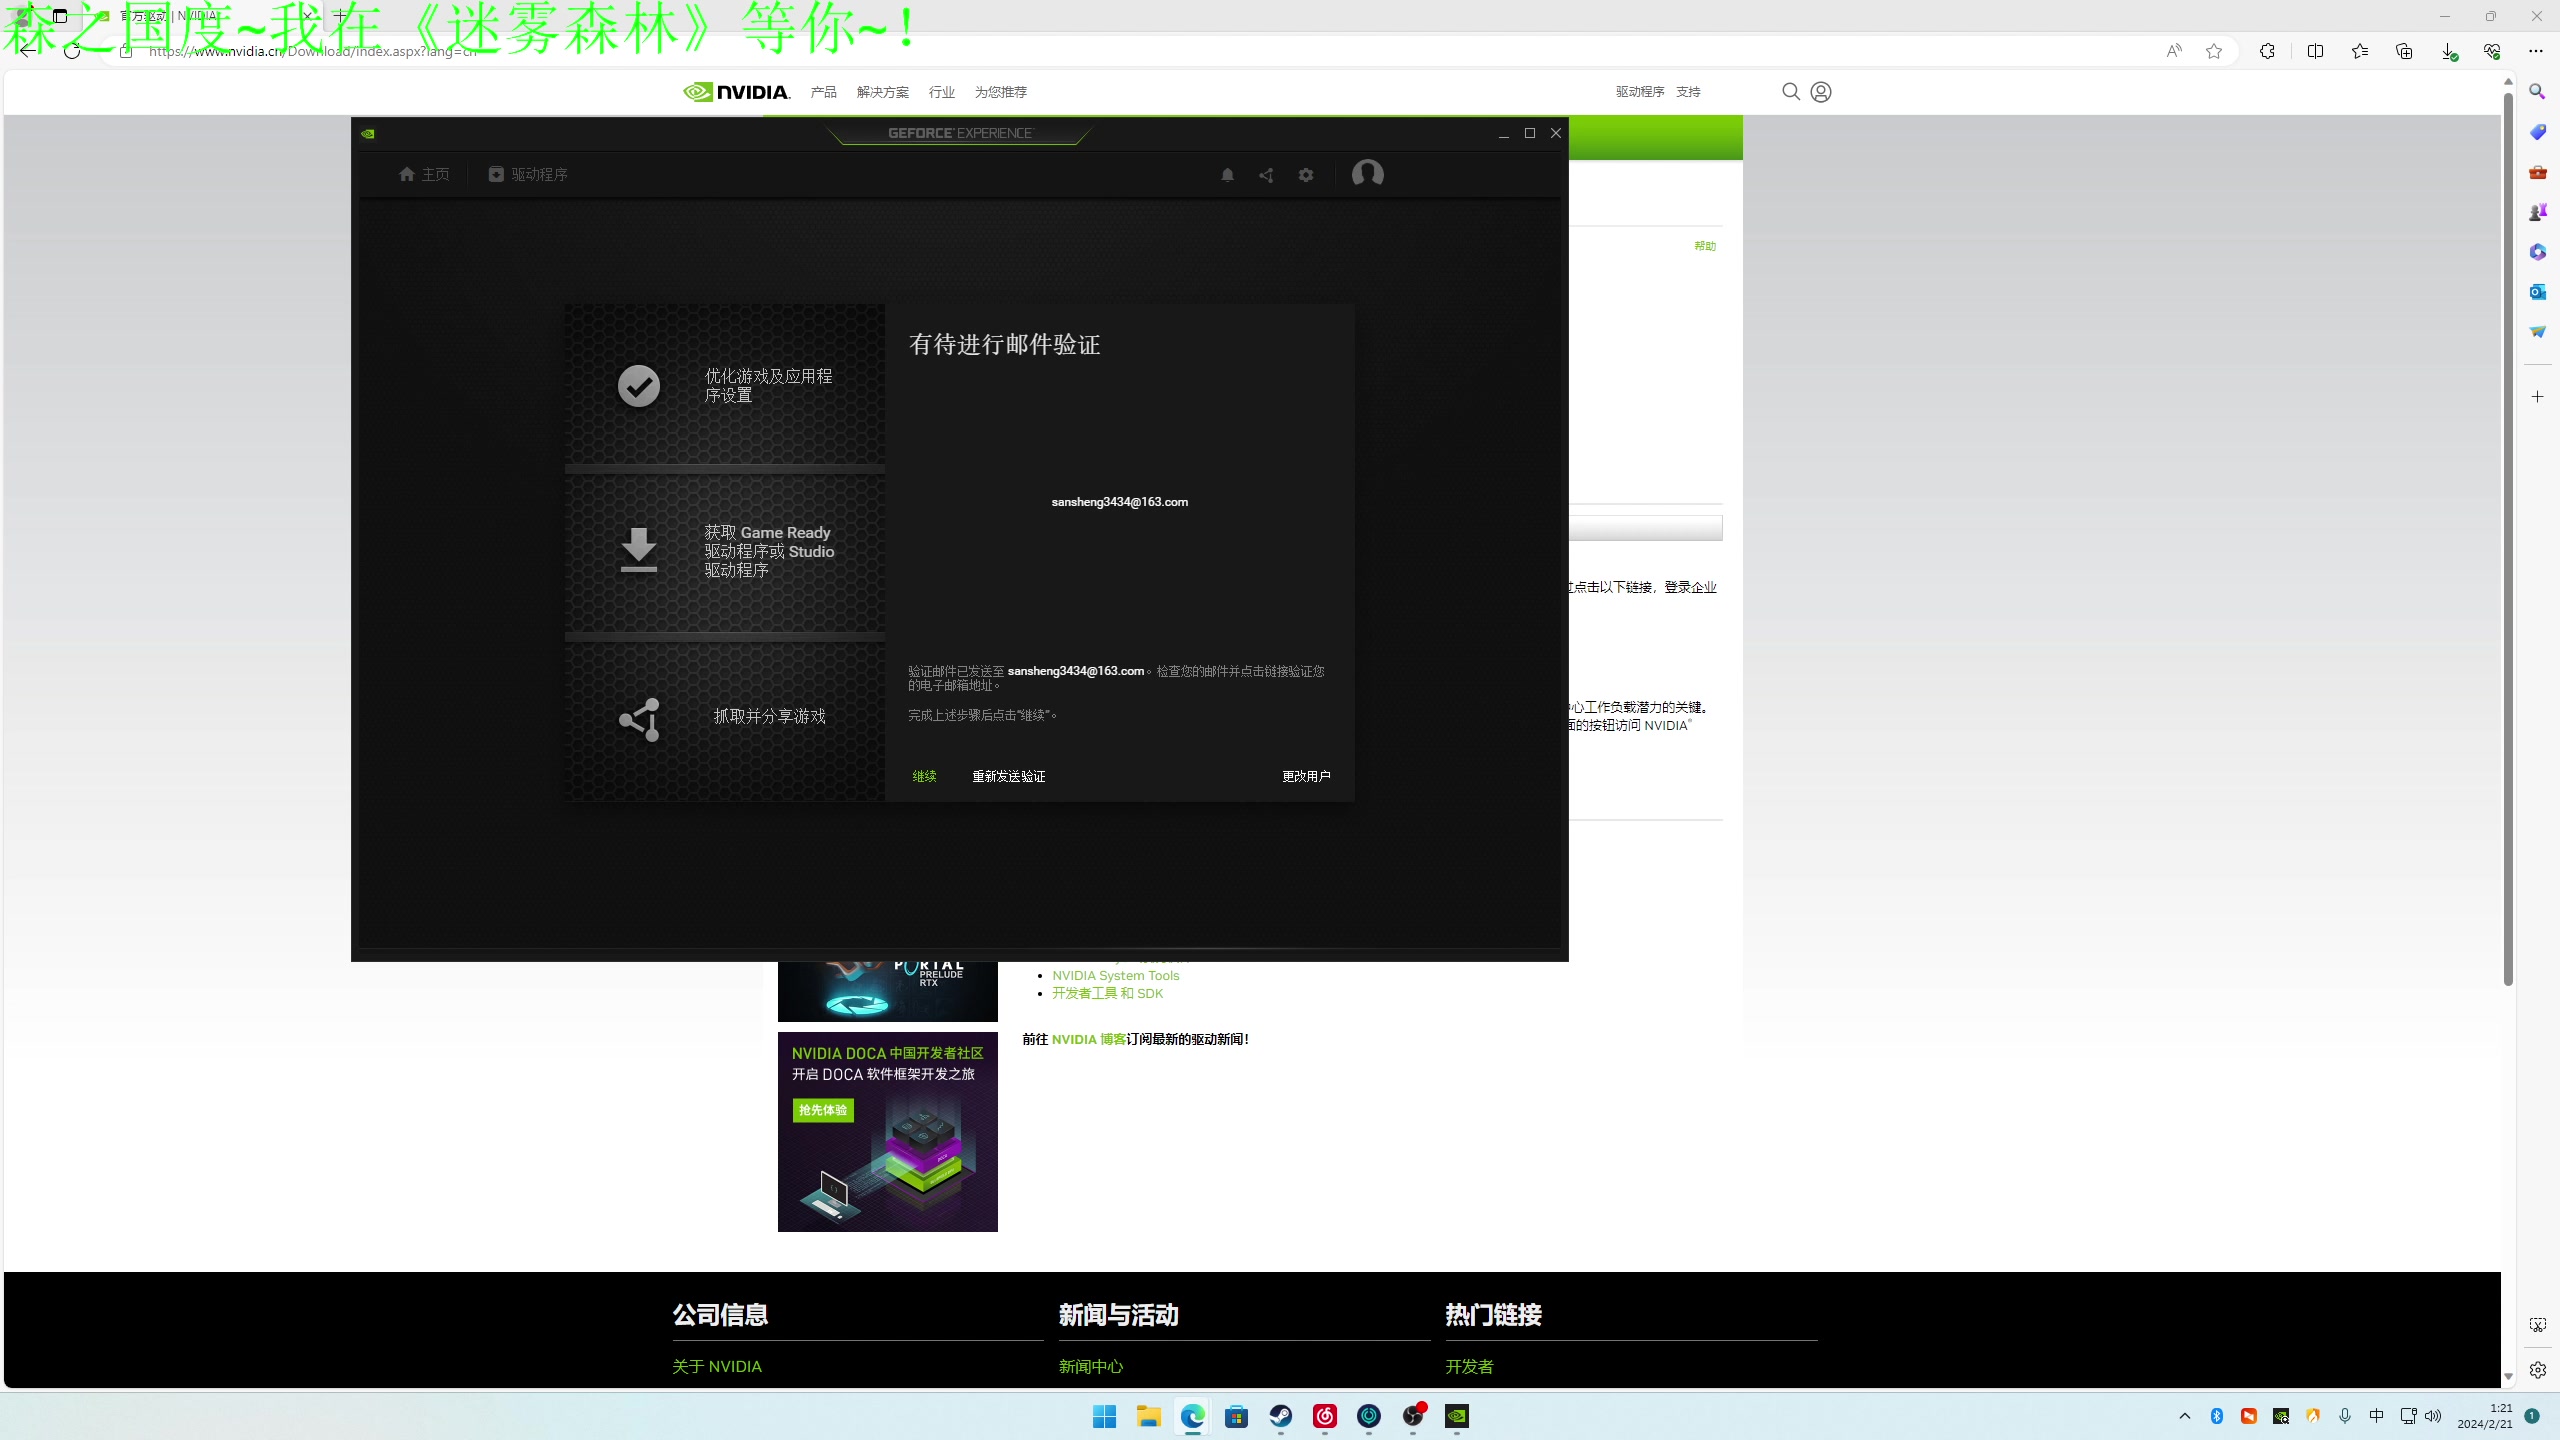This screenshot has width=2560, height=1440.
Task: Click the share icon in GeForce Experience toolbar
Action: [1266, 175]
